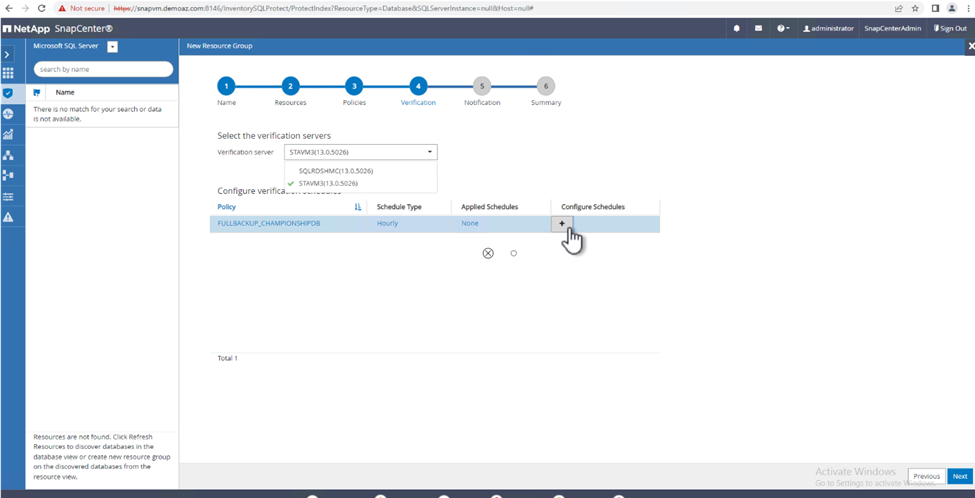The width and height of the screenshot is (975, 498).
Task: Reload the page with browser refresh icon
Action: click(41, 8)
